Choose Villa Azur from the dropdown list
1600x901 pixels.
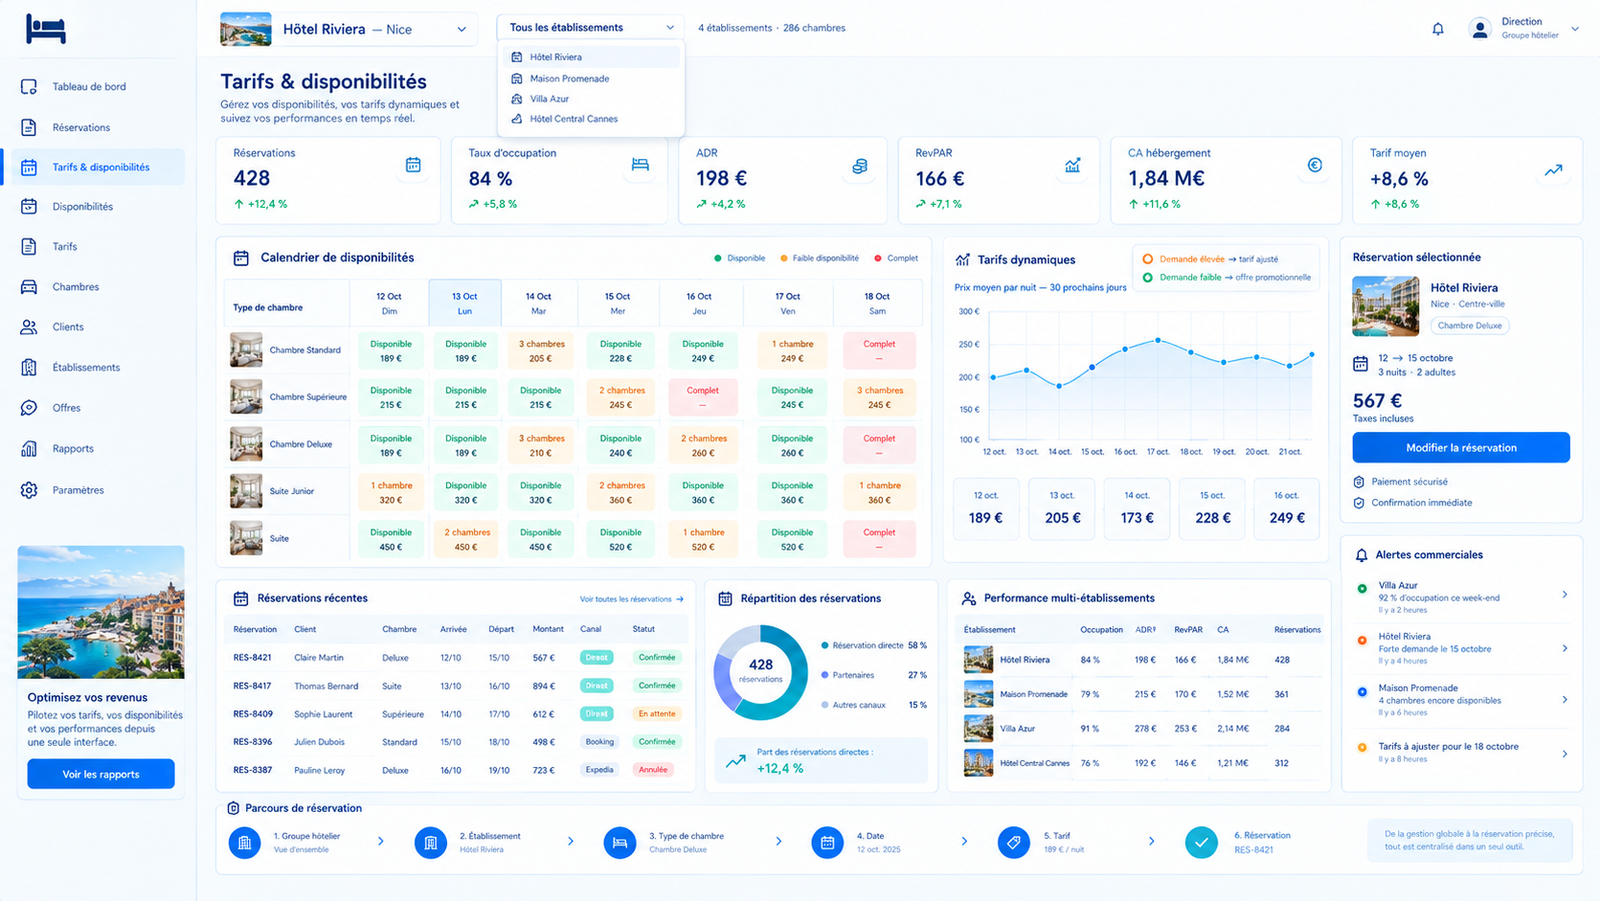tap(591, 99)
